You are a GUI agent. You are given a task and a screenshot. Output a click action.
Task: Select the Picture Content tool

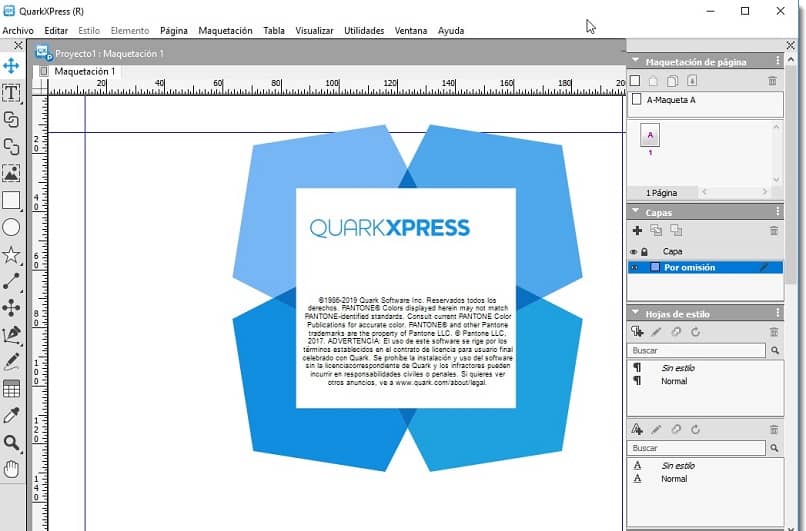11,173
